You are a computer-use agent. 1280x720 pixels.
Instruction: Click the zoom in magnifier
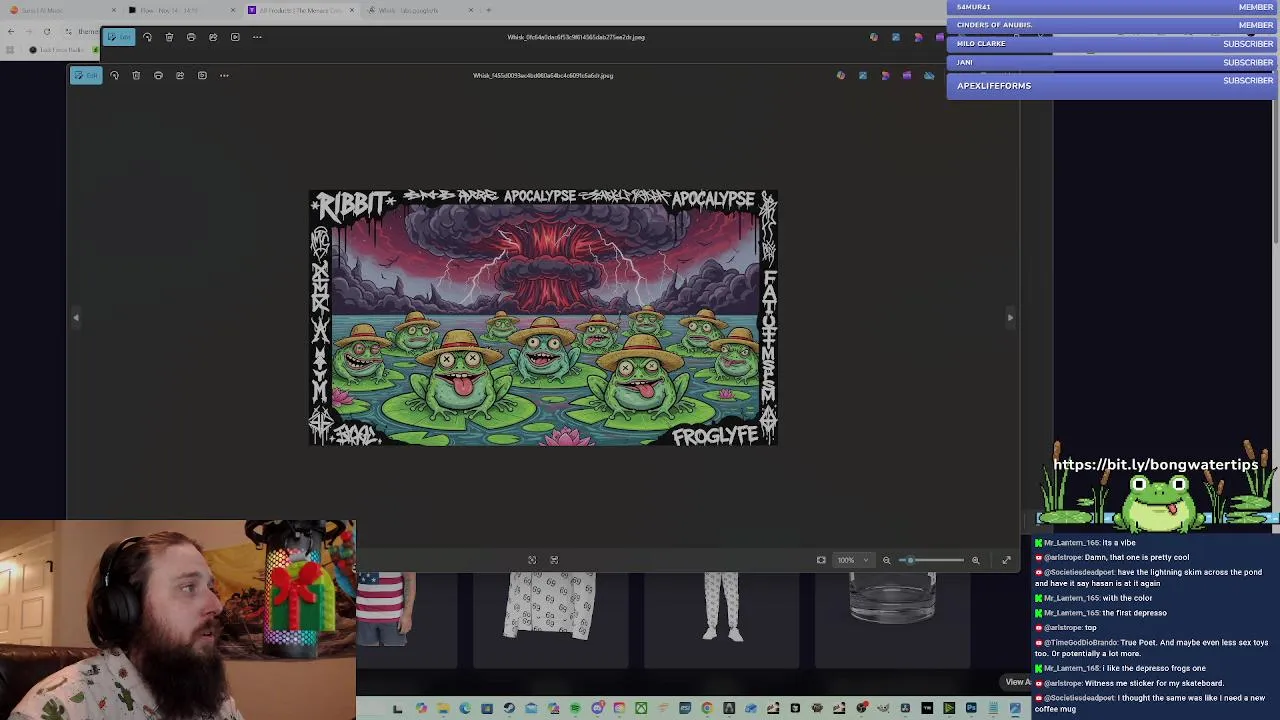coord(976,560)
